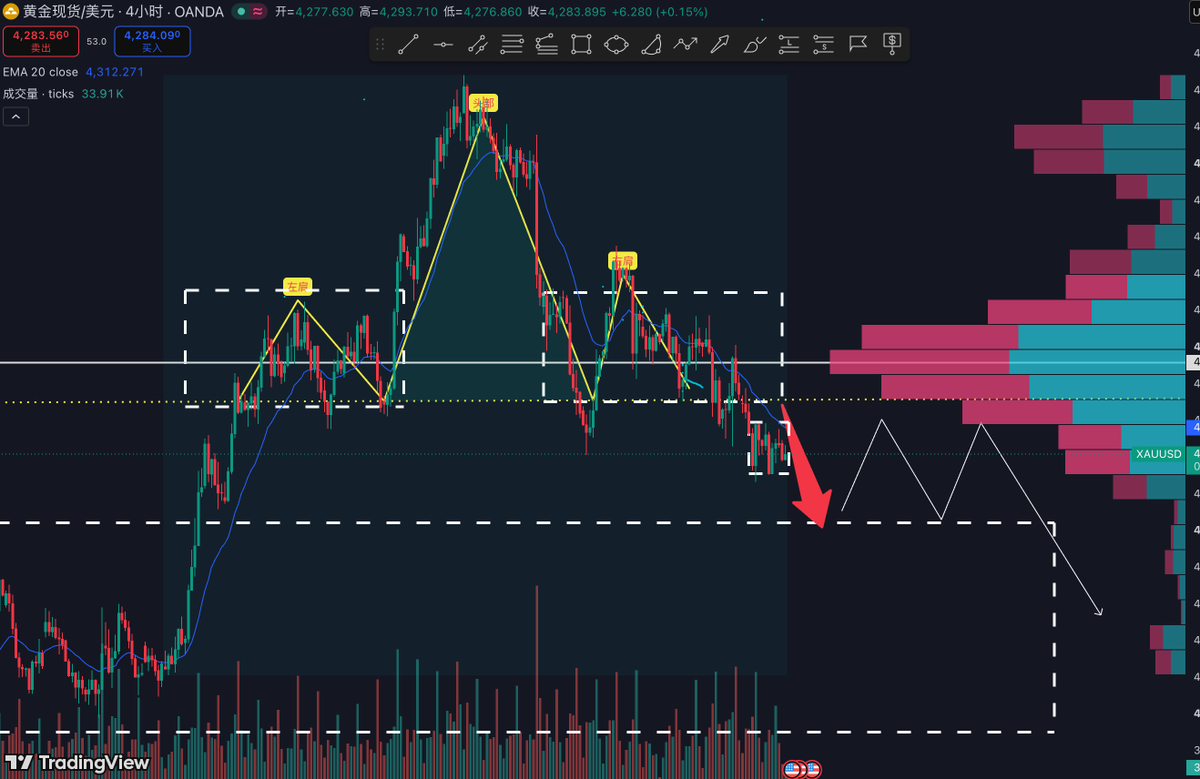The image size is (1200, 779).
Task: Select the EMA 20 close legend
Action: (x=42, y=72)
